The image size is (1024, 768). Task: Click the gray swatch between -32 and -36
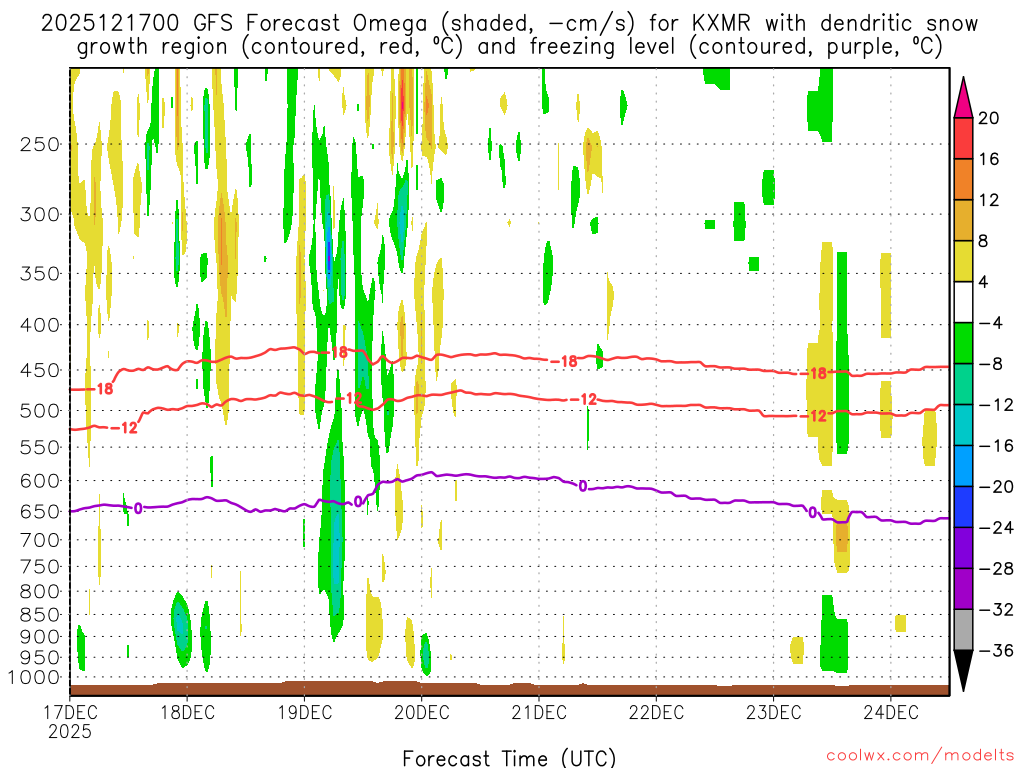tap(963, 630)
